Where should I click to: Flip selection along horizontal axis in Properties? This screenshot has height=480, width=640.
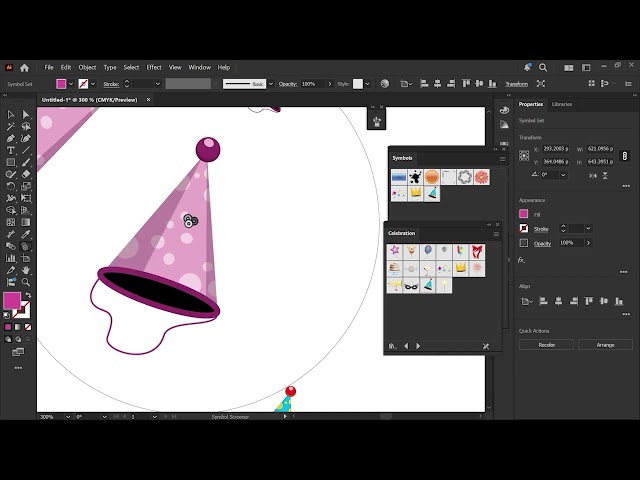click(x=593, y=176)
